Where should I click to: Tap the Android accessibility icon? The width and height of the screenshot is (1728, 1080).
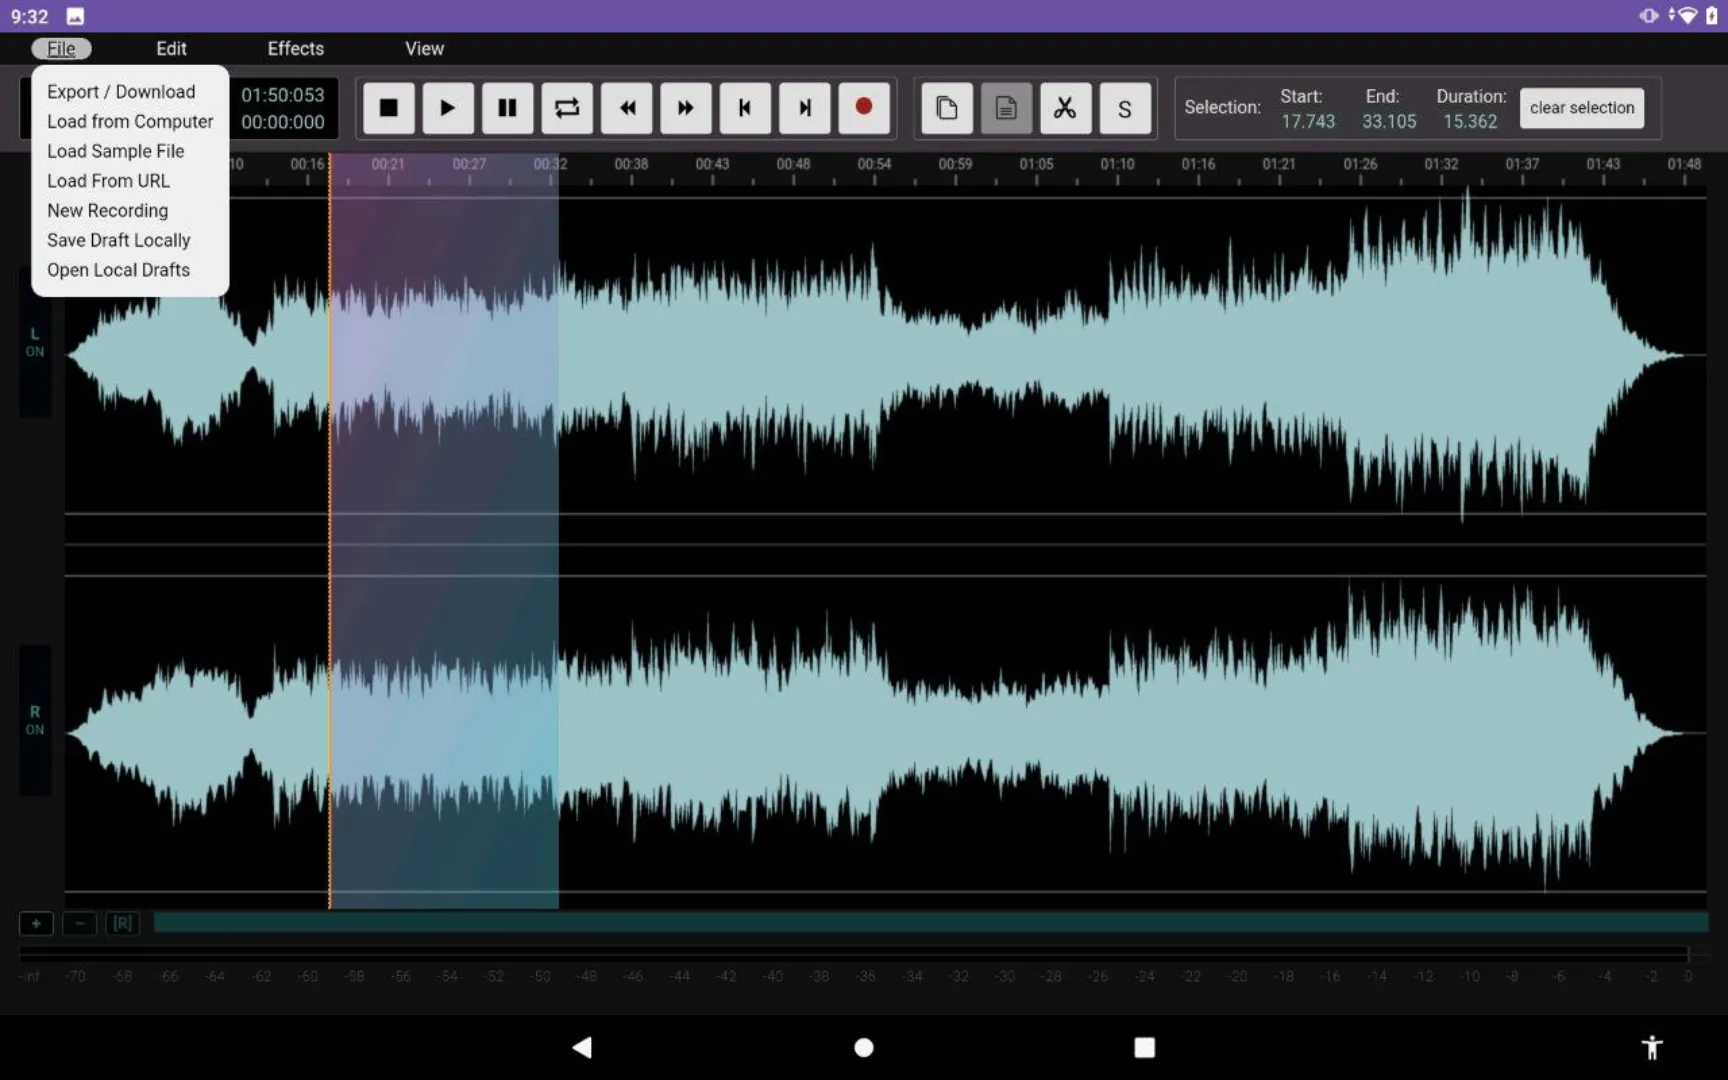1651,1047
